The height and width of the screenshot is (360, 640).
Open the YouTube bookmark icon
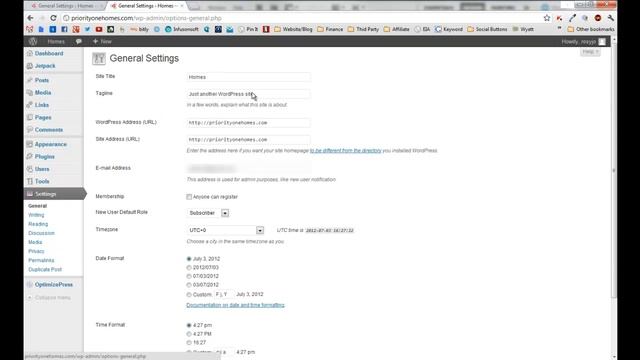[99, 29]
